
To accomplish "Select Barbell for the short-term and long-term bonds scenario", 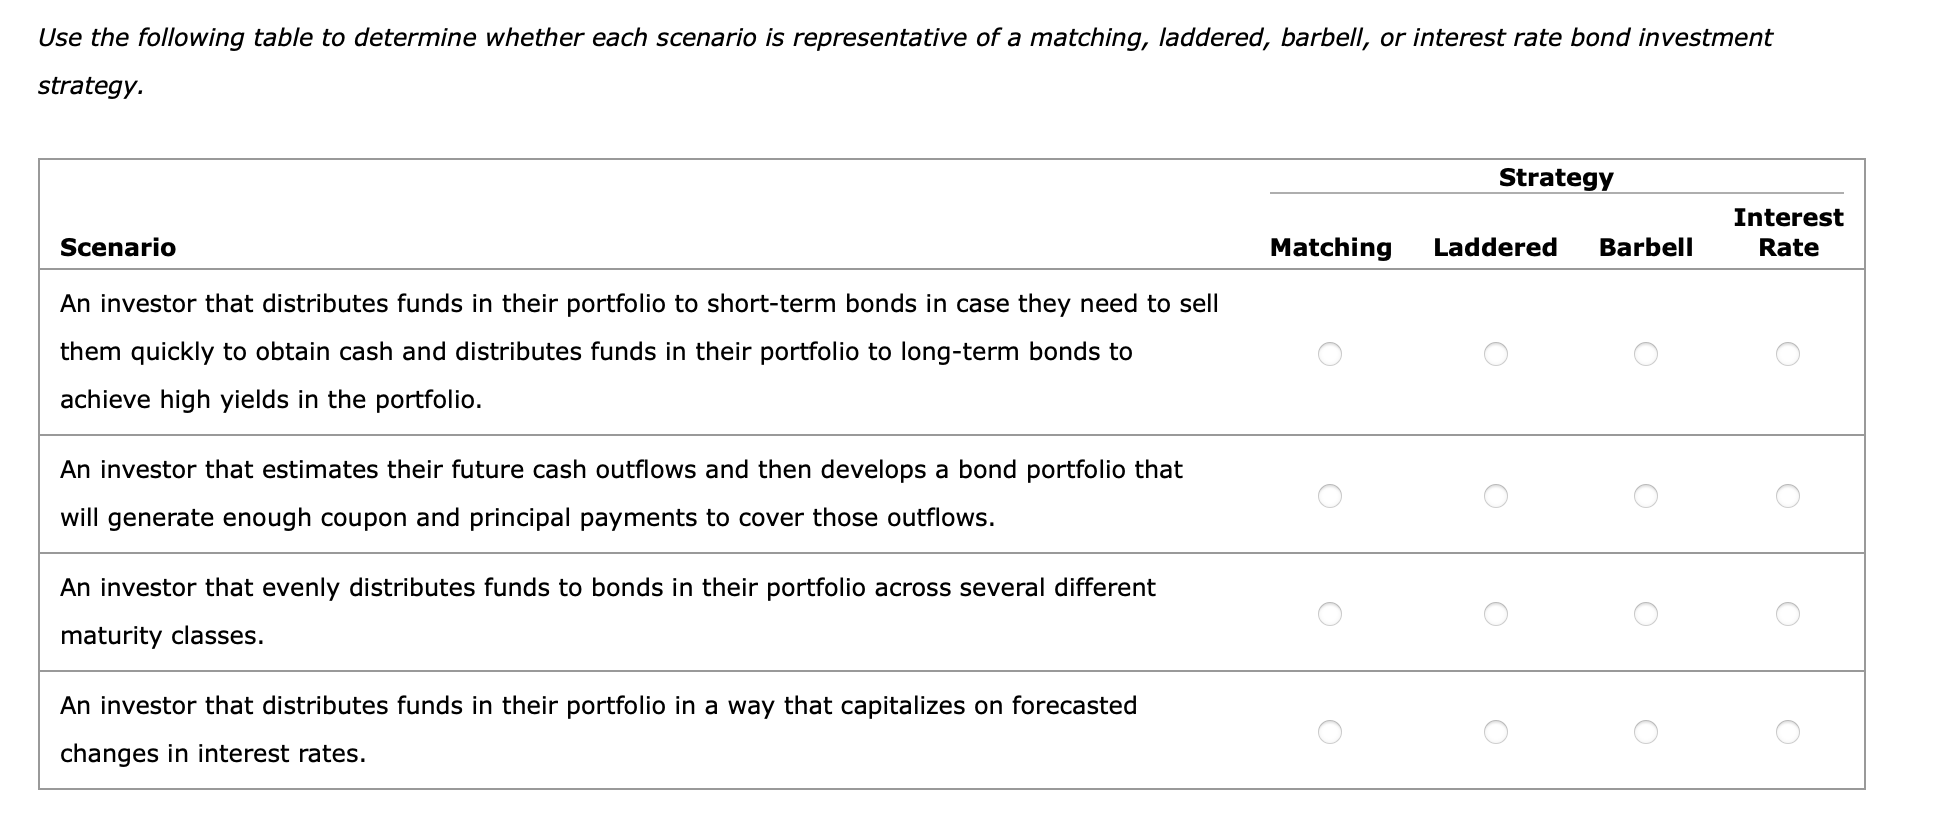I will click(x=1646, y=354).
